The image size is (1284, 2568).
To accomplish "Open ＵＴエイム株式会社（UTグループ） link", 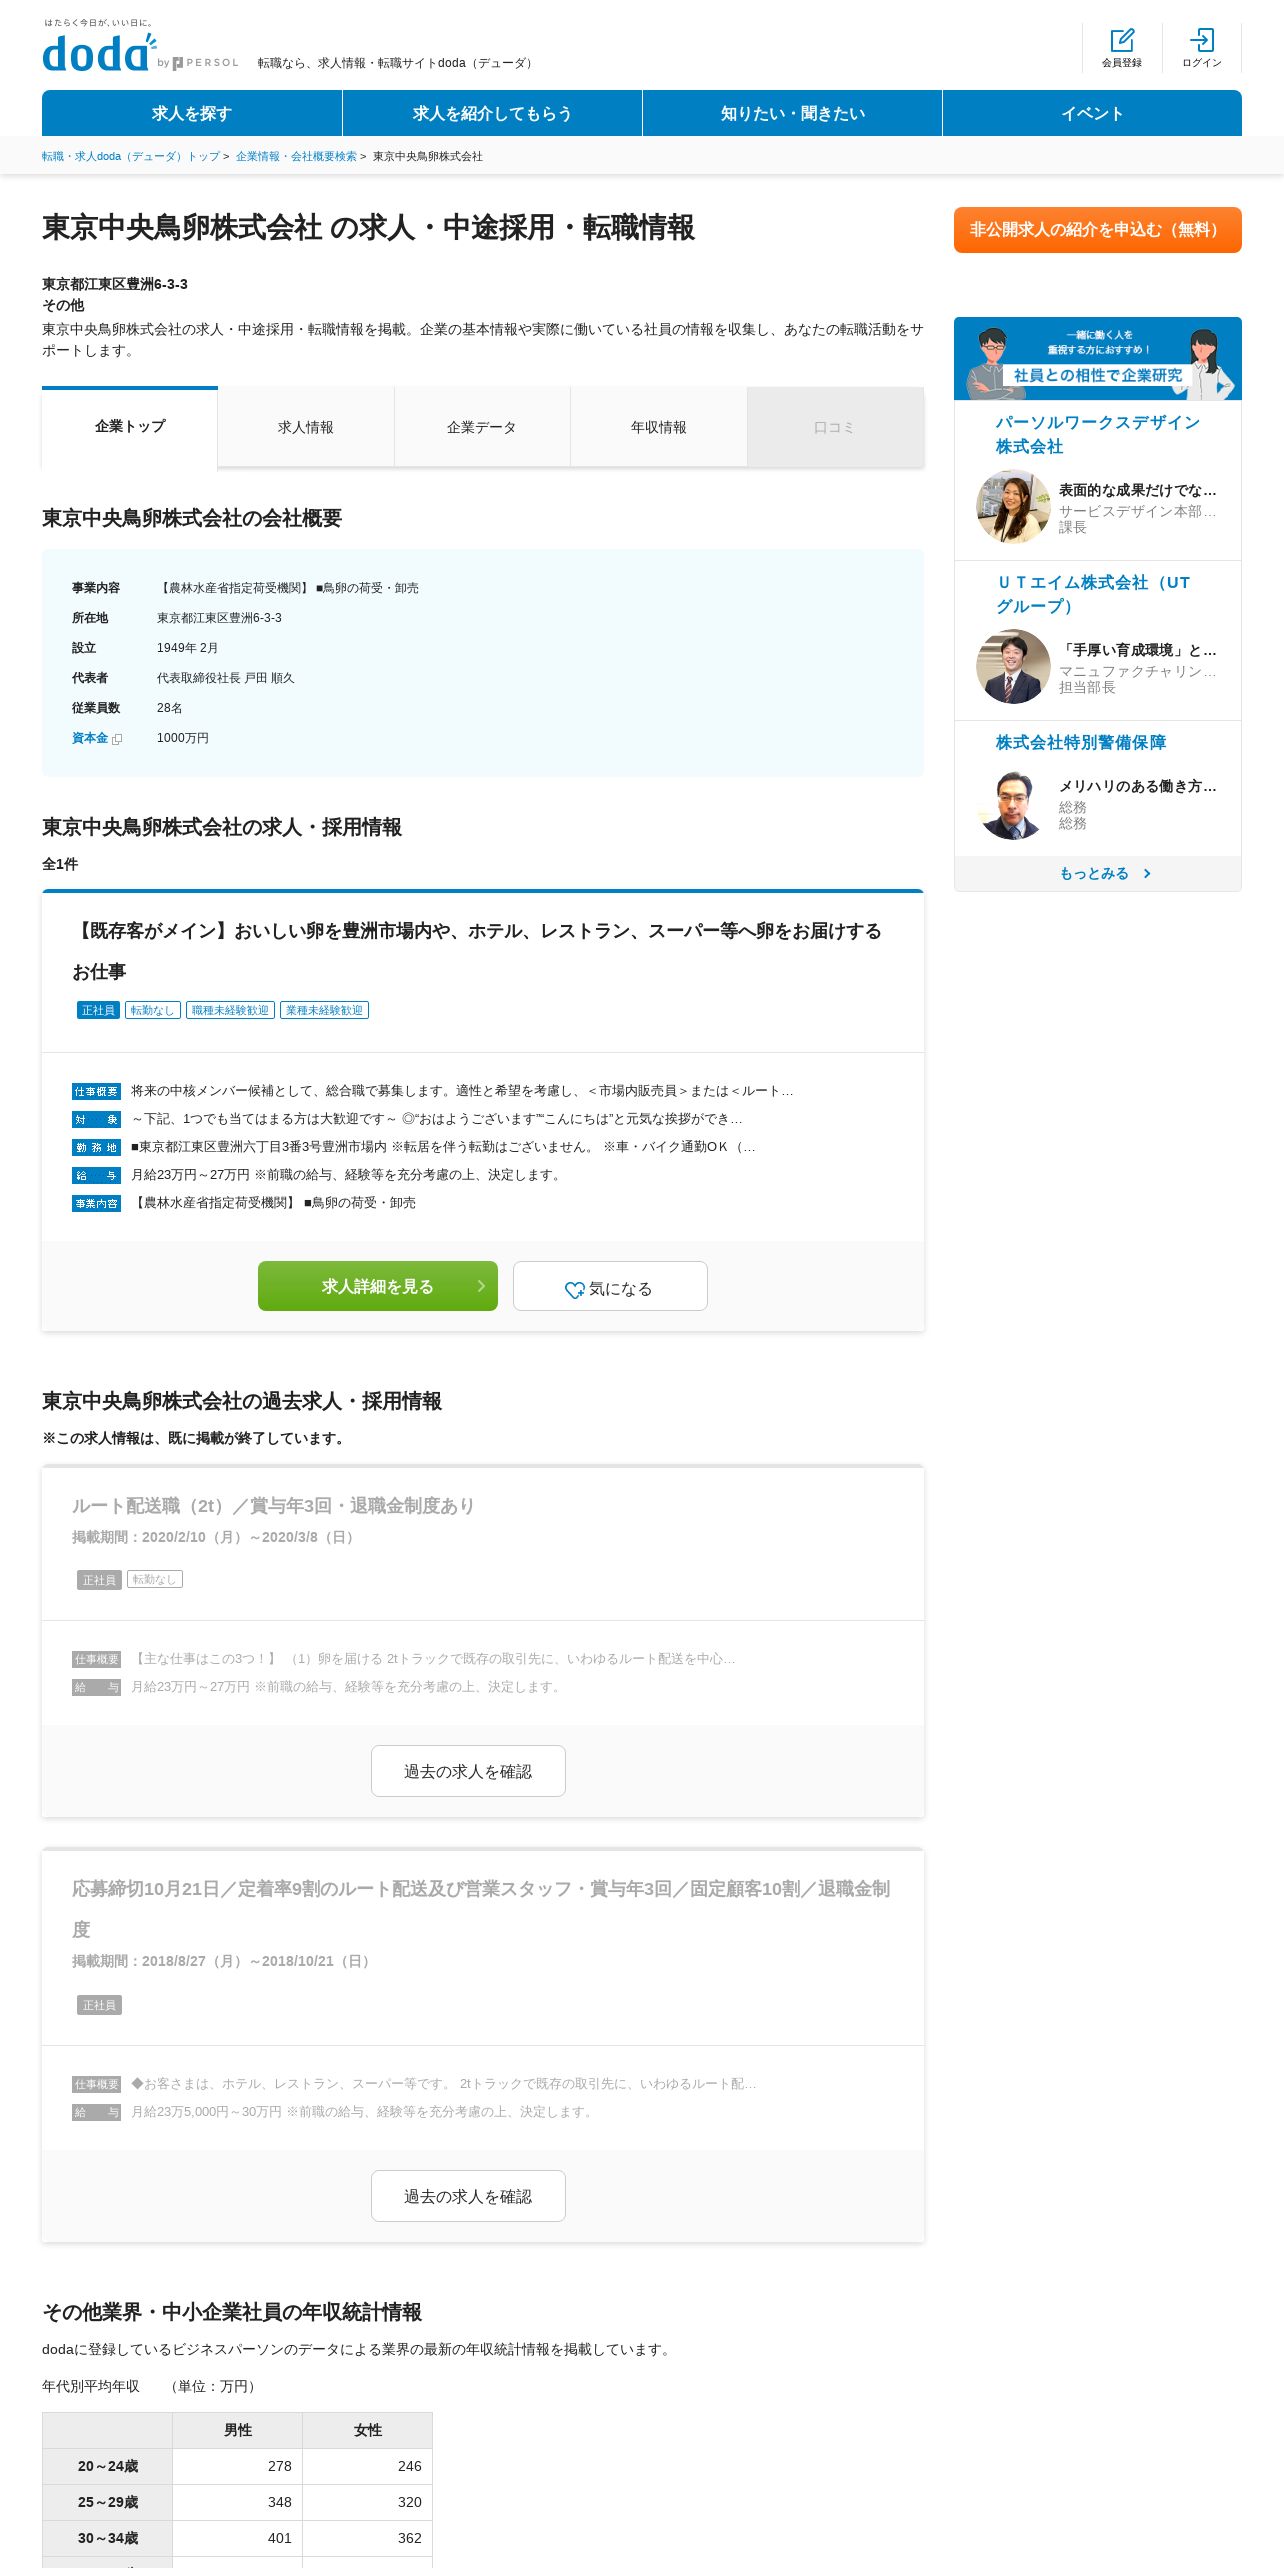I will click(x=1093, y=594).
